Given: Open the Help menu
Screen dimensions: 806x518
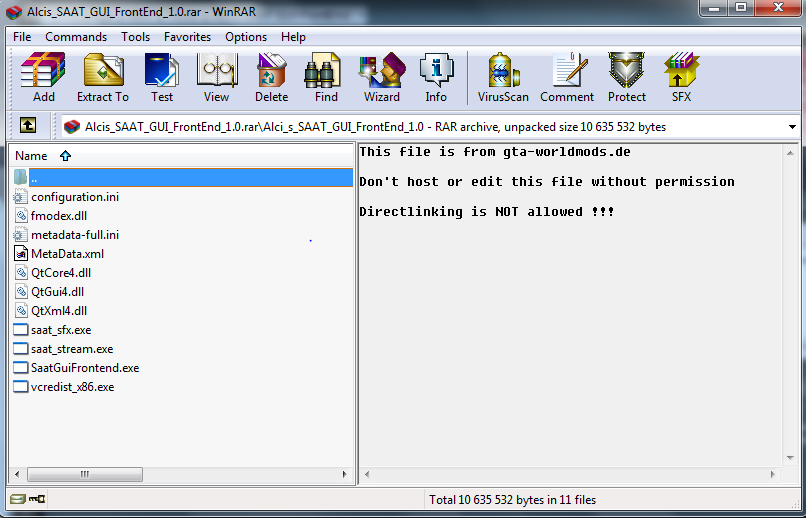Looking at the screenshot, I should (x=294, y=37).
